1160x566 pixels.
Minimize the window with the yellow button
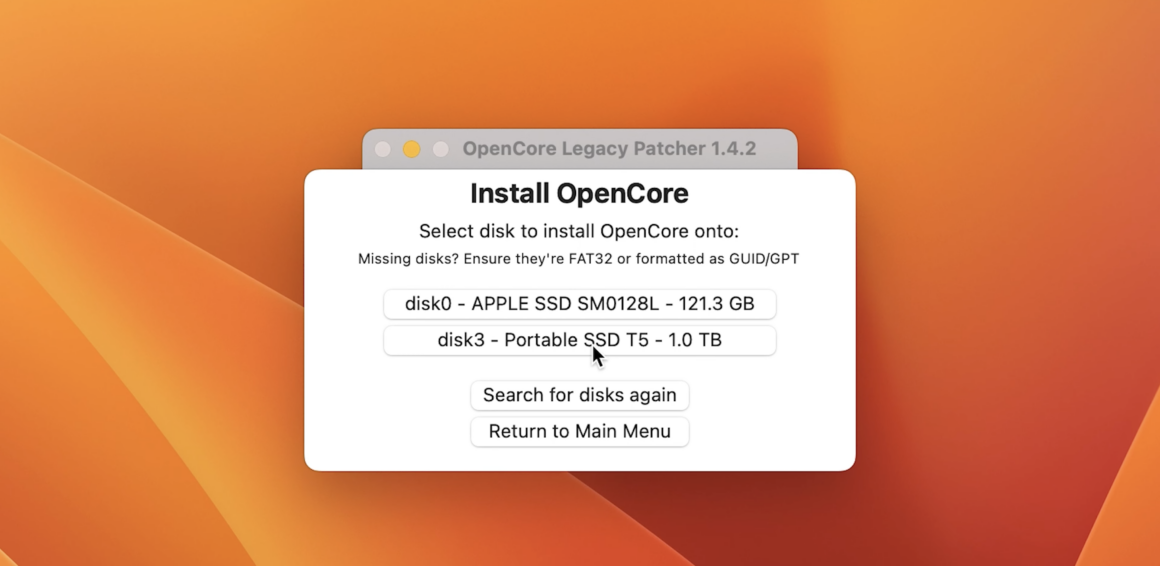(411, 149)
